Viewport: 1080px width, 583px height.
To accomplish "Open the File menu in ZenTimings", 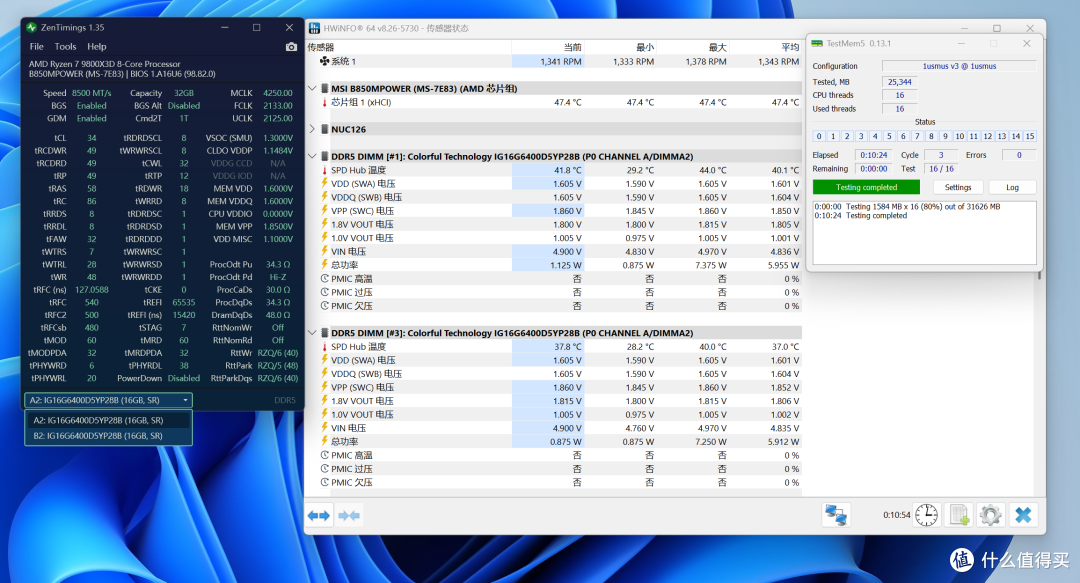I will click(37, 47).
